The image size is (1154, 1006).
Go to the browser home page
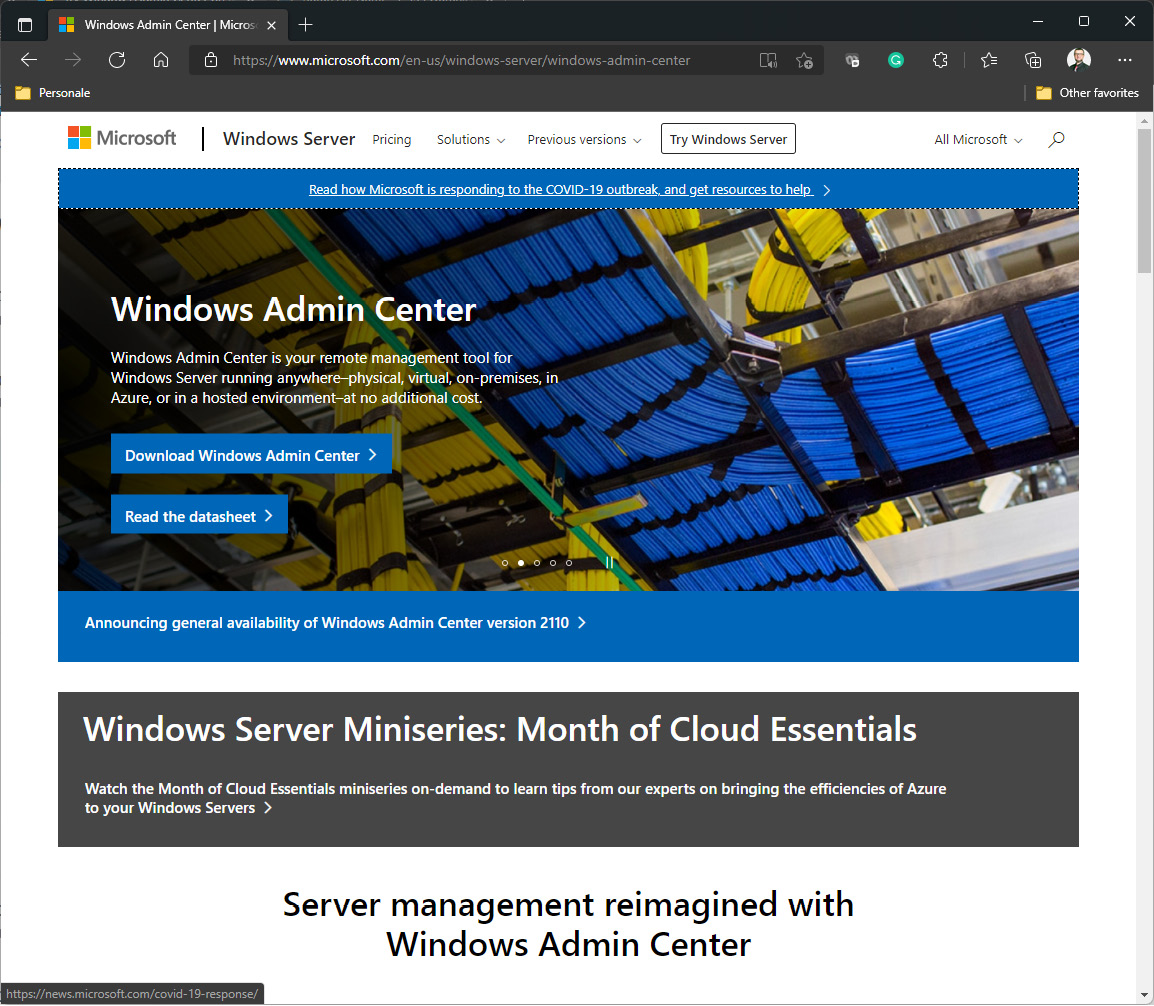(161, 60)
